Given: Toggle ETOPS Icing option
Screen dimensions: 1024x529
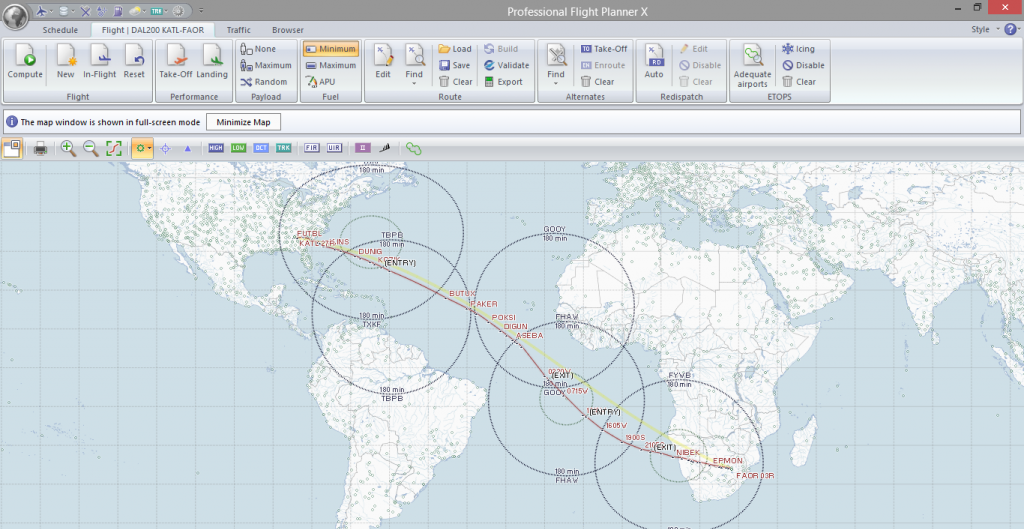Looking at the screenshot, I should pyautogui.click(x=798, y=49).
